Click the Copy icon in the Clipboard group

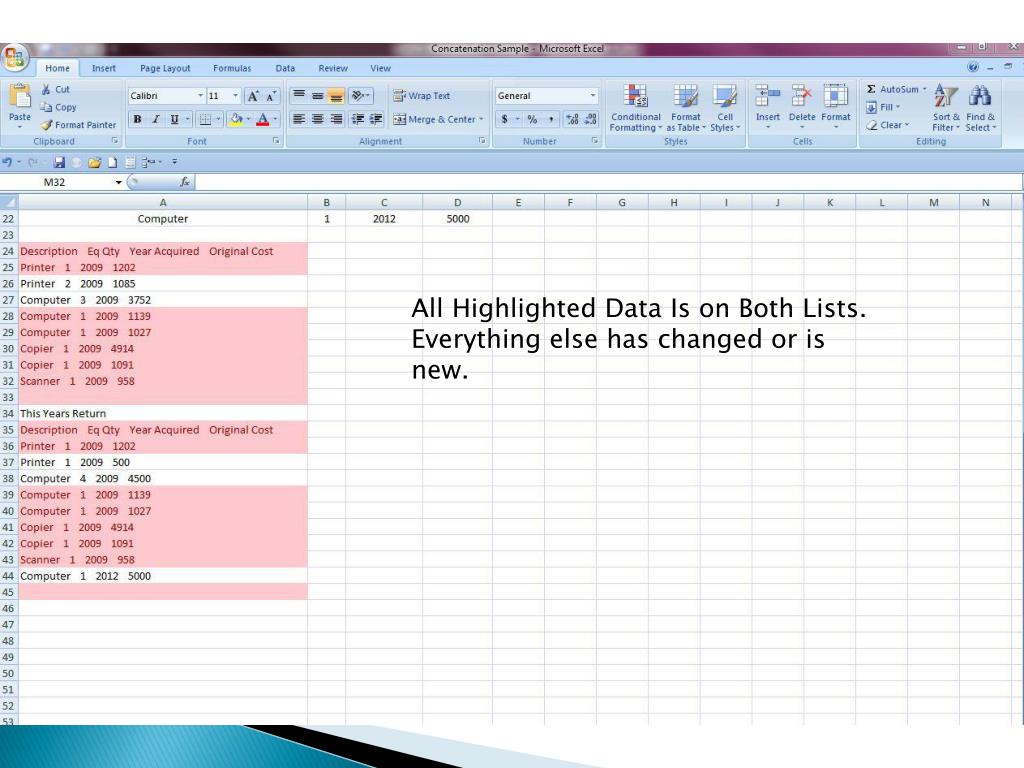46,107
